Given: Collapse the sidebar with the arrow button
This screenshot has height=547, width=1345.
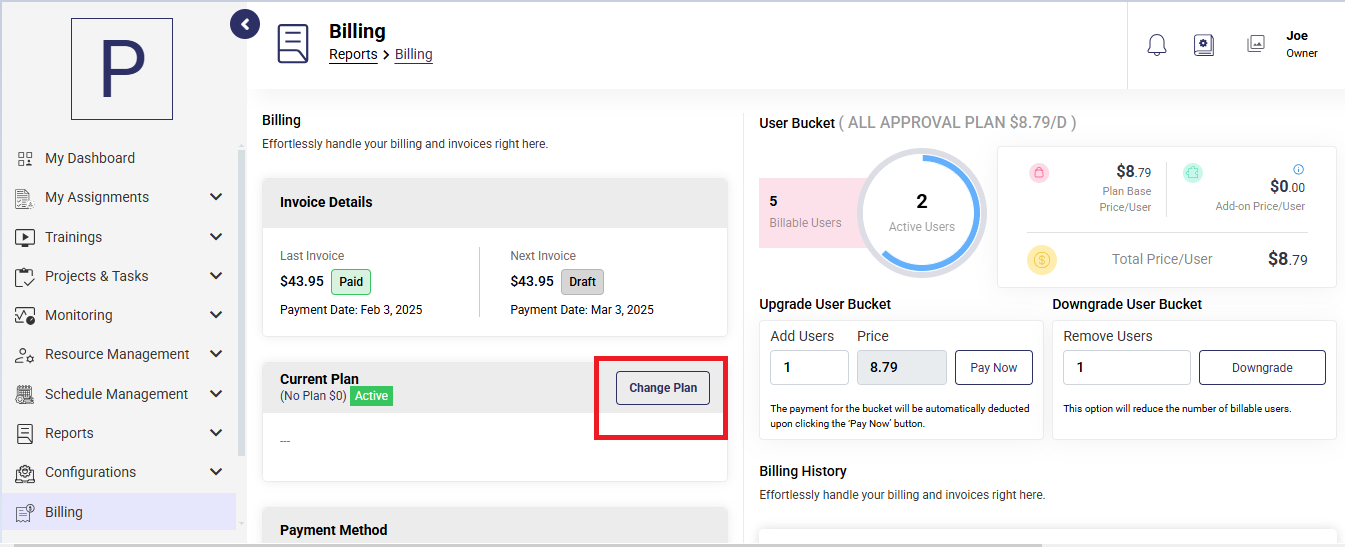Looking at the screenshot, I should point(245,23).
